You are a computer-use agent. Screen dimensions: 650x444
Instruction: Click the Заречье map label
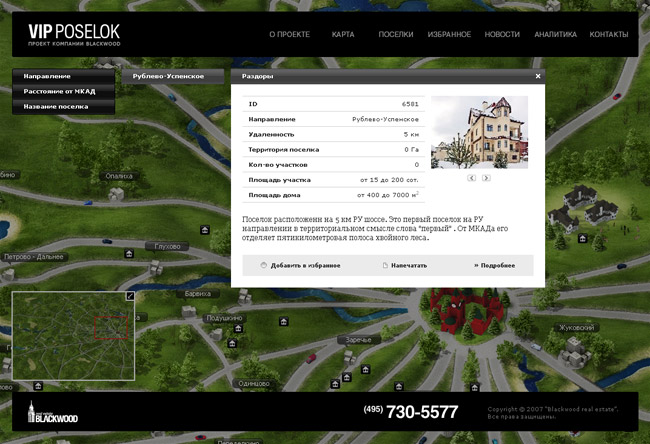point(359,340)
